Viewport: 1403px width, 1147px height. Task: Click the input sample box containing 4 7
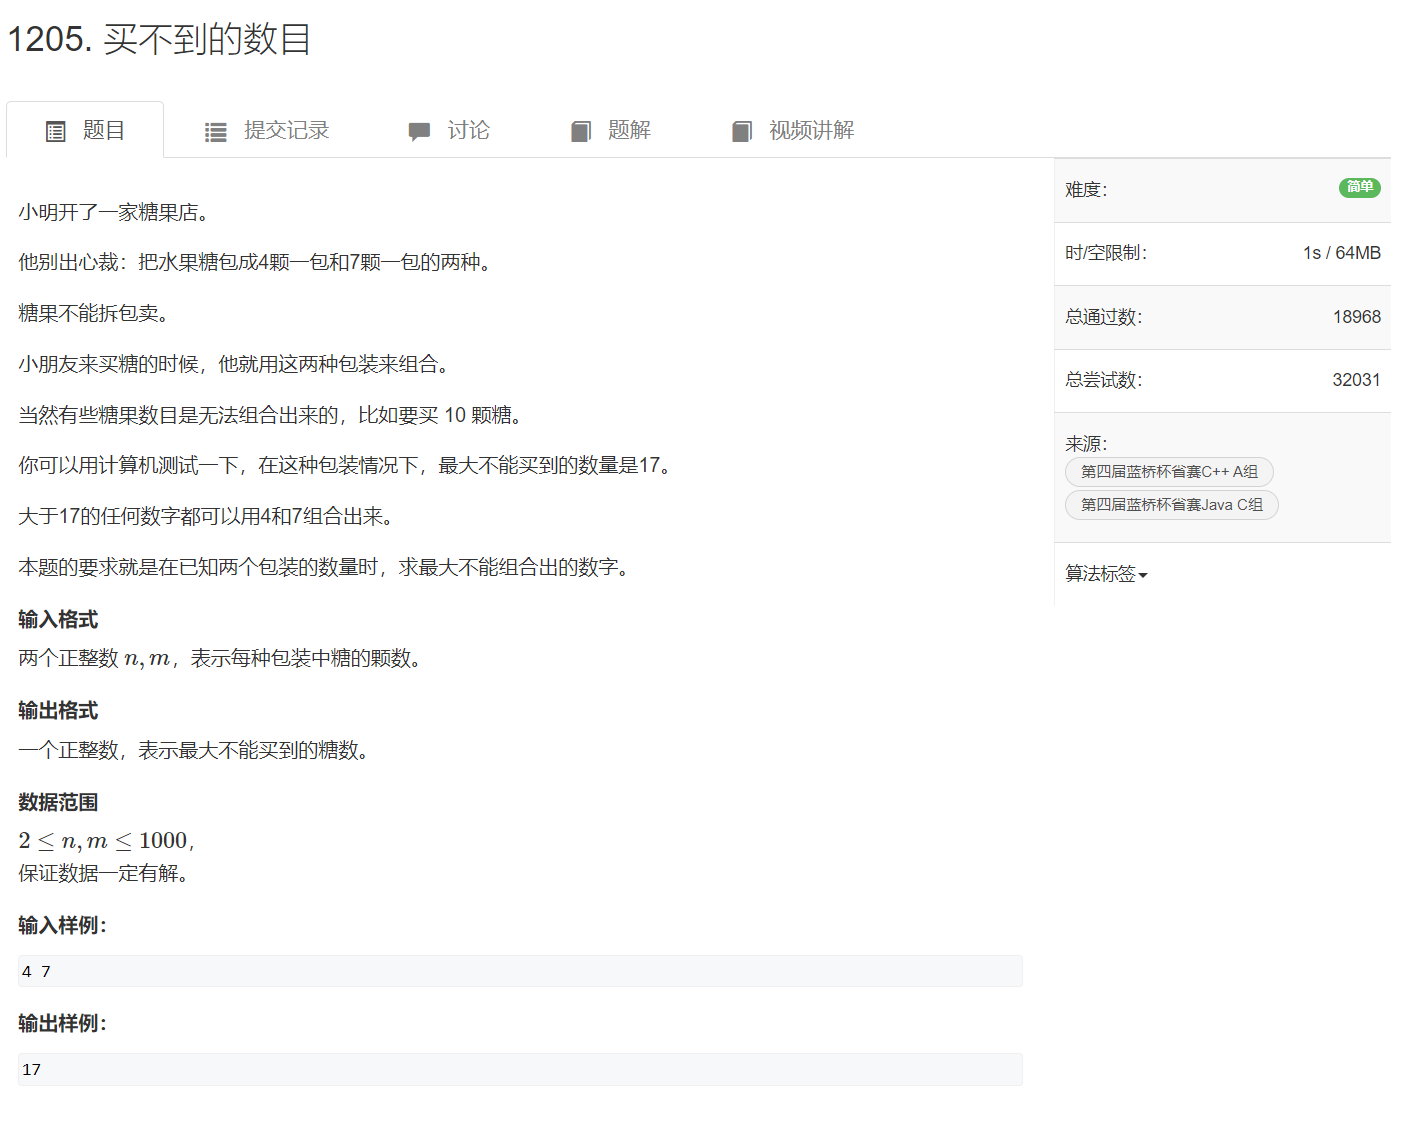coord(520,971)
